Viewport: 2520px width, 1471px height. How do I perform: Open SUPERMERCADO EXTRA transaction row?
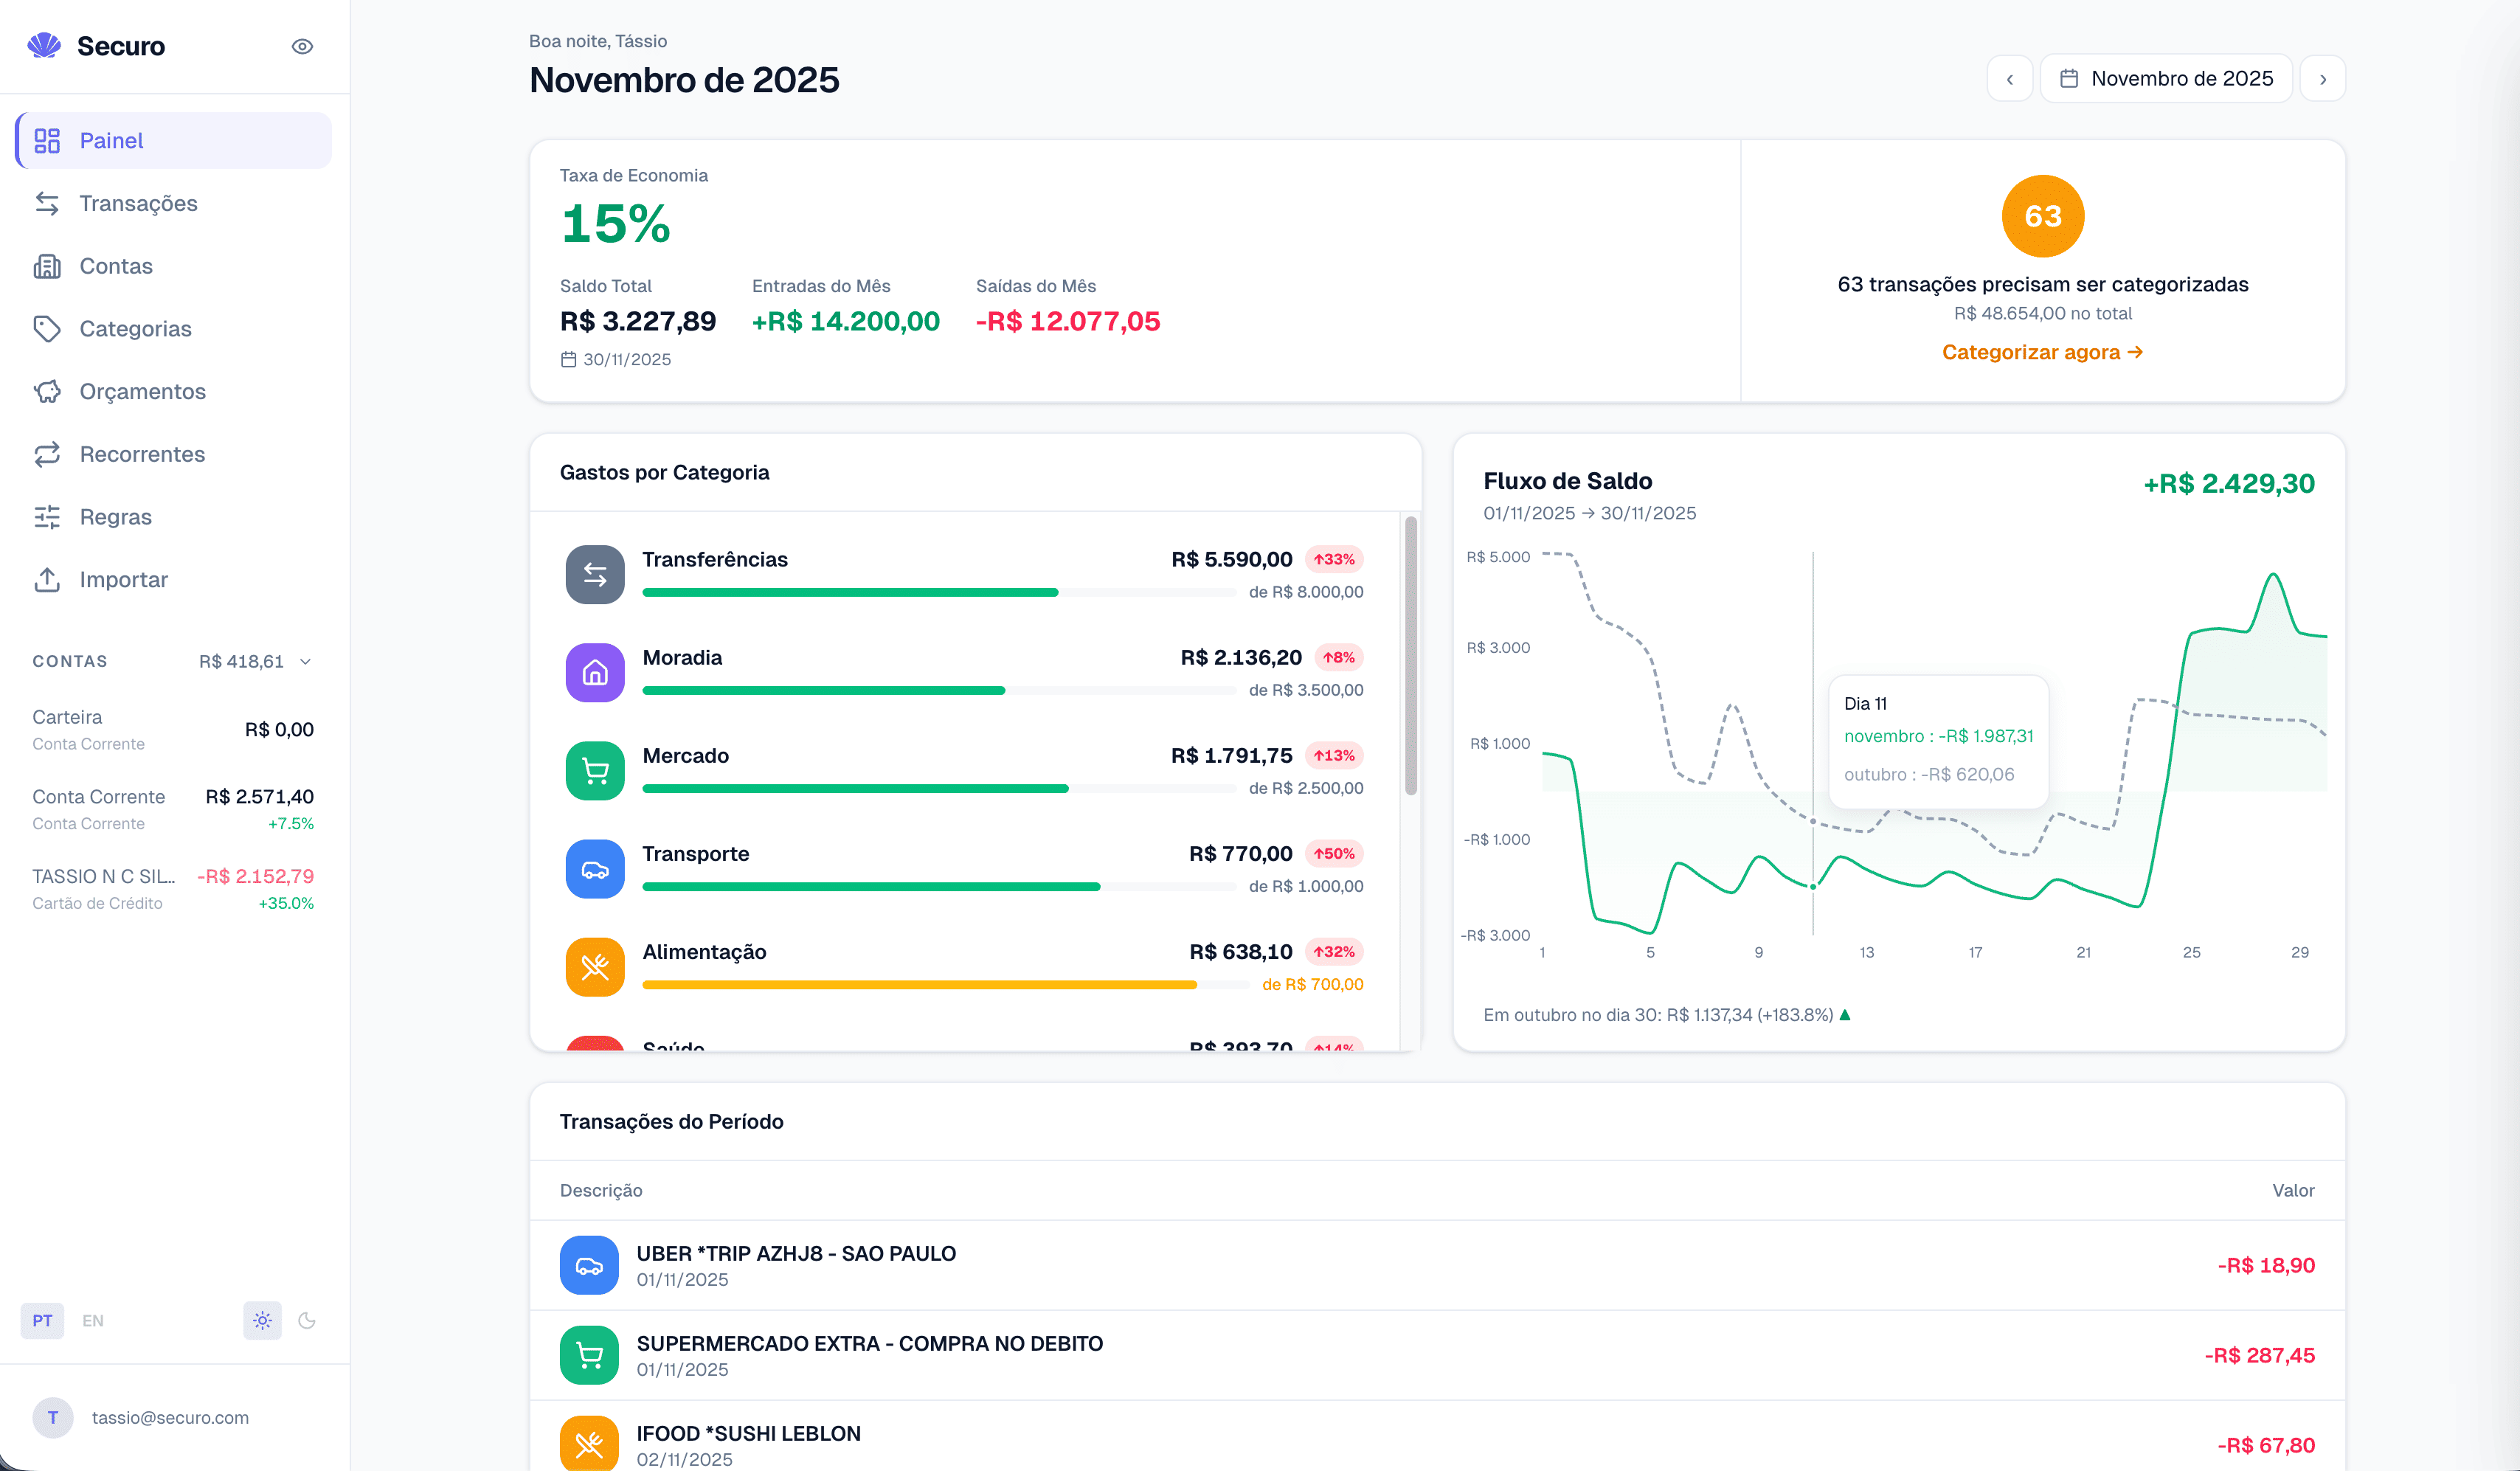pyautogui.click(x=1437, y=1355)
